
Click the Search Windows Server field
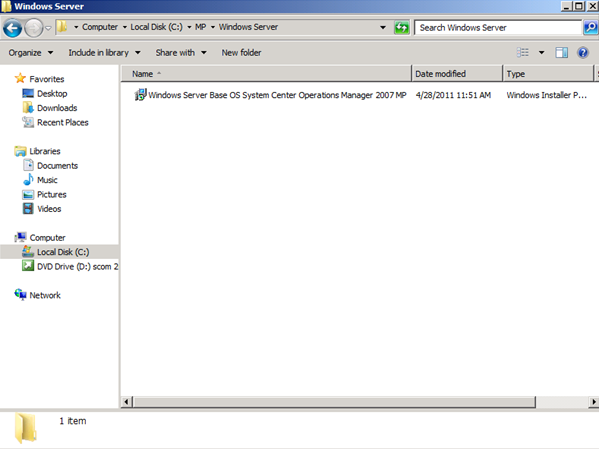pyautogui.click(x=498, y=28)
